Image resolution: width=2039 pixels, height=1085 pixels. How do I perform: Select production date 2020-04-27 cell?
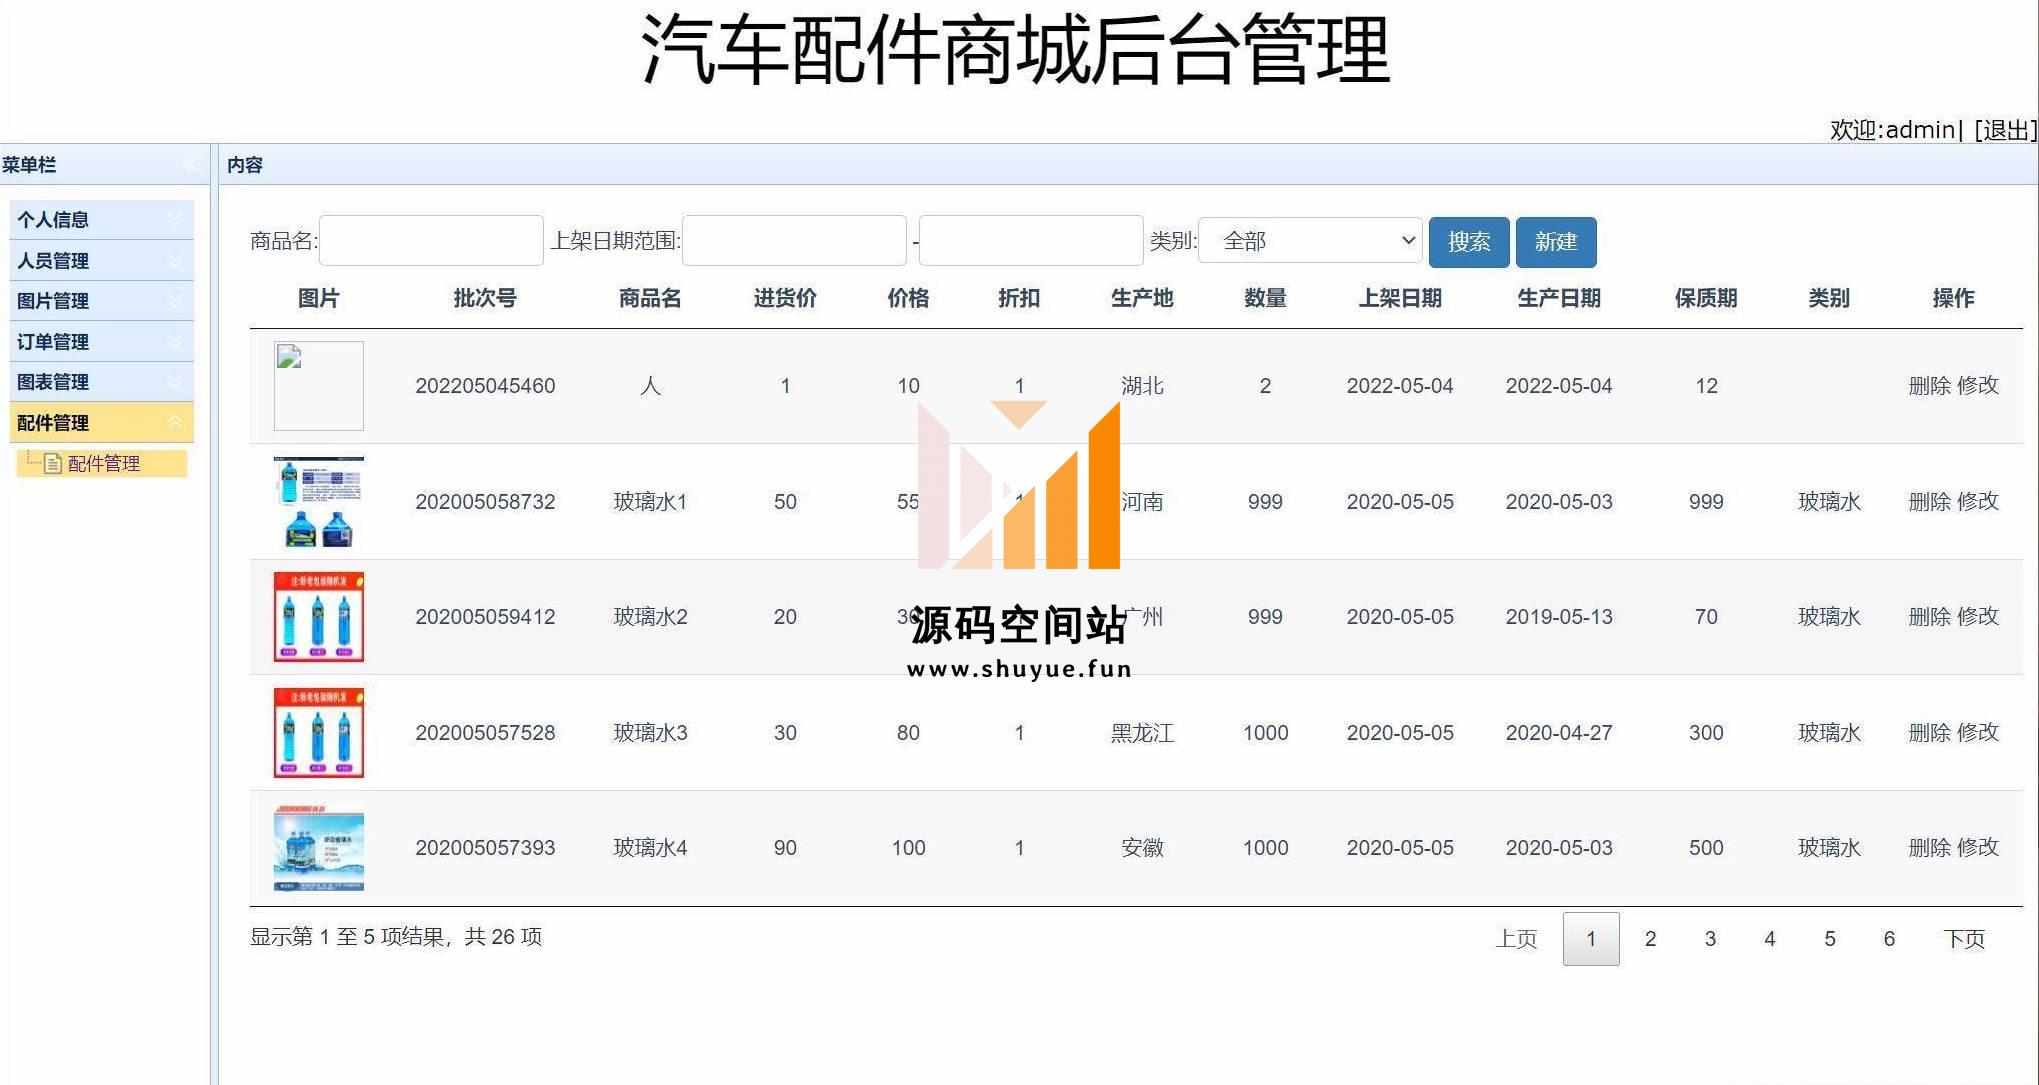click(x=1559, y=733)
